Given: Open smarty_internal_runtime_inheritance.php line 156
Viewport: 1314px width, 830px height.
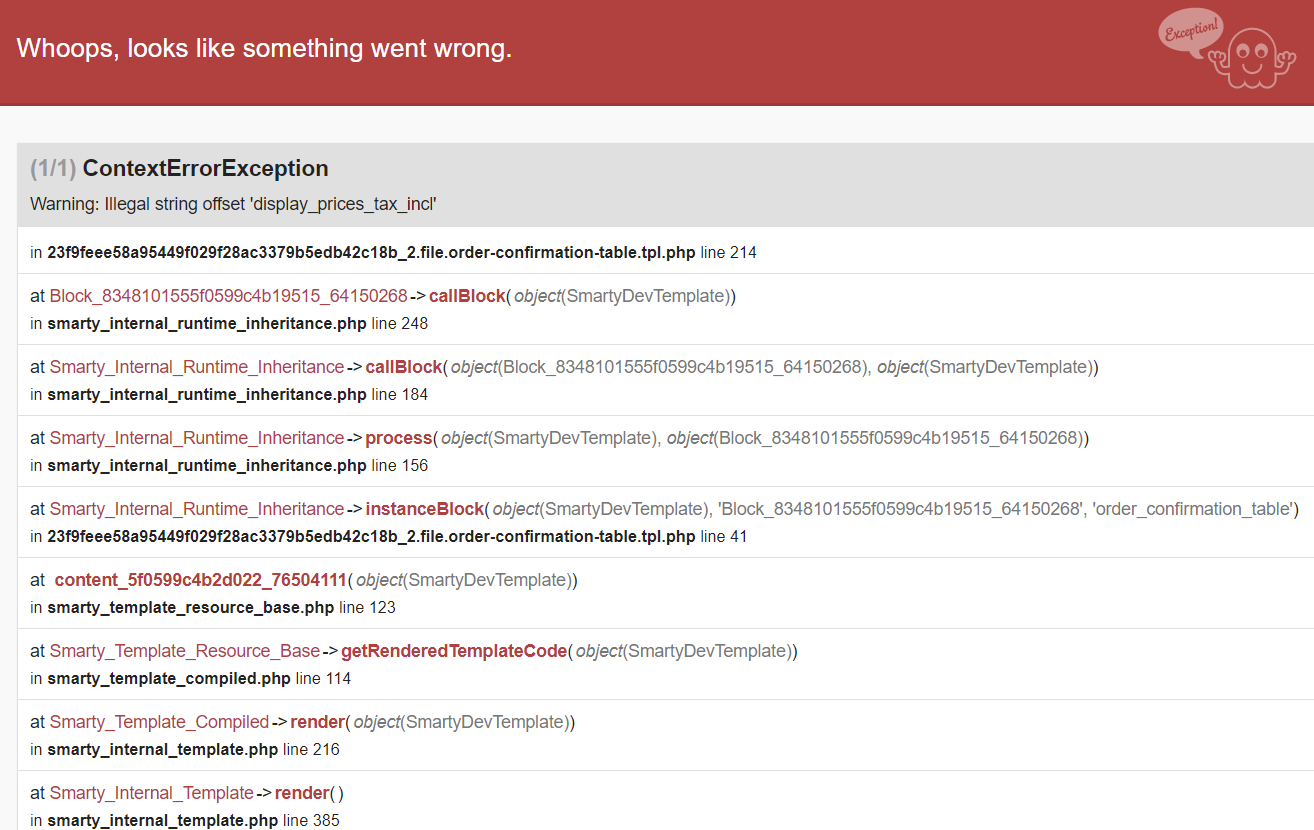Looking at the screenshot, I should [x=238, y=466].
